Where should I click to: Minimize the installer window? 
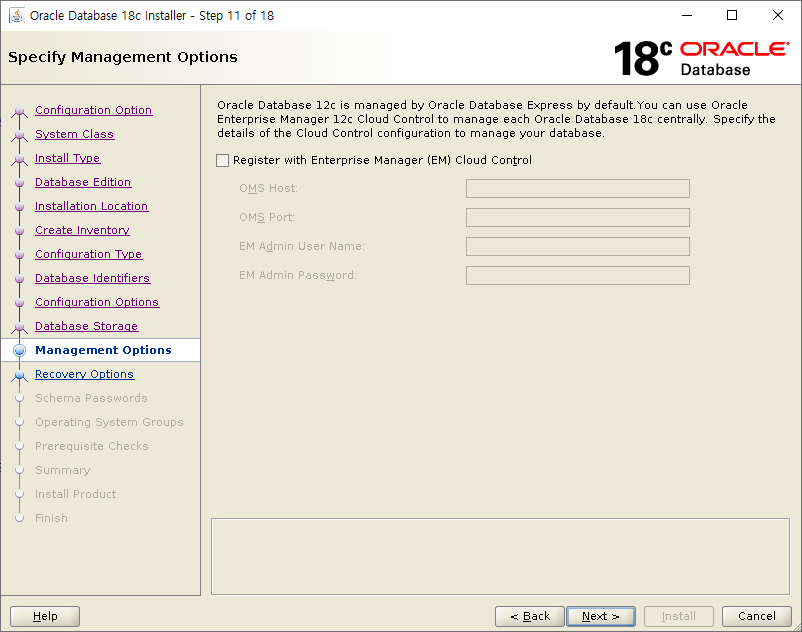(687, 15)
